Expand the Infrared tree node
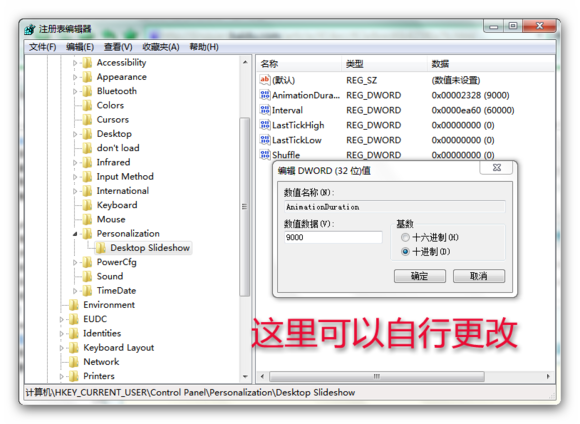The height and width of the screenshot is (424, 580). coord(75,163)
